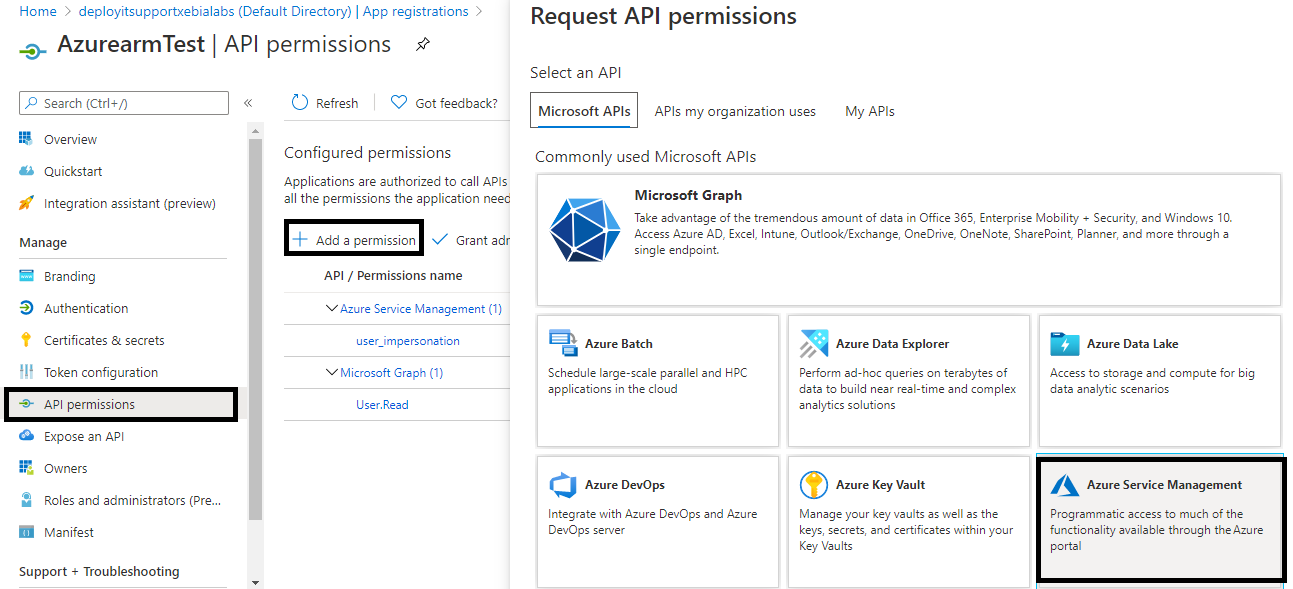Switch to the Microsoft APIs tab
Screen dimensions: 1293x589
[x=584, y=111]
